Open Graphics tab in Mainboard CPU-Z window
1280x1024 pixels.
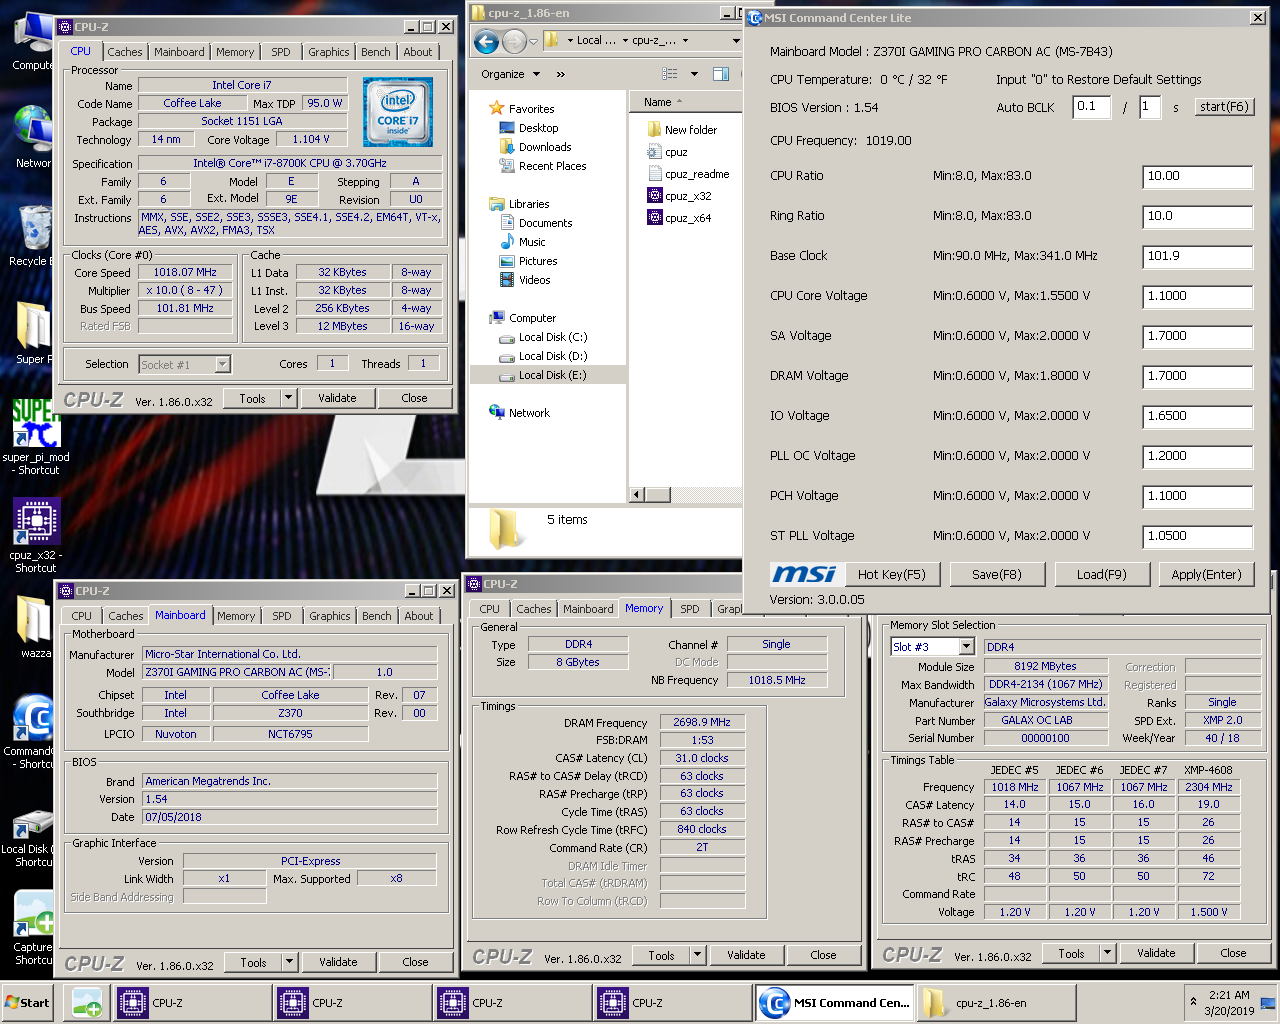coord(330,616)
